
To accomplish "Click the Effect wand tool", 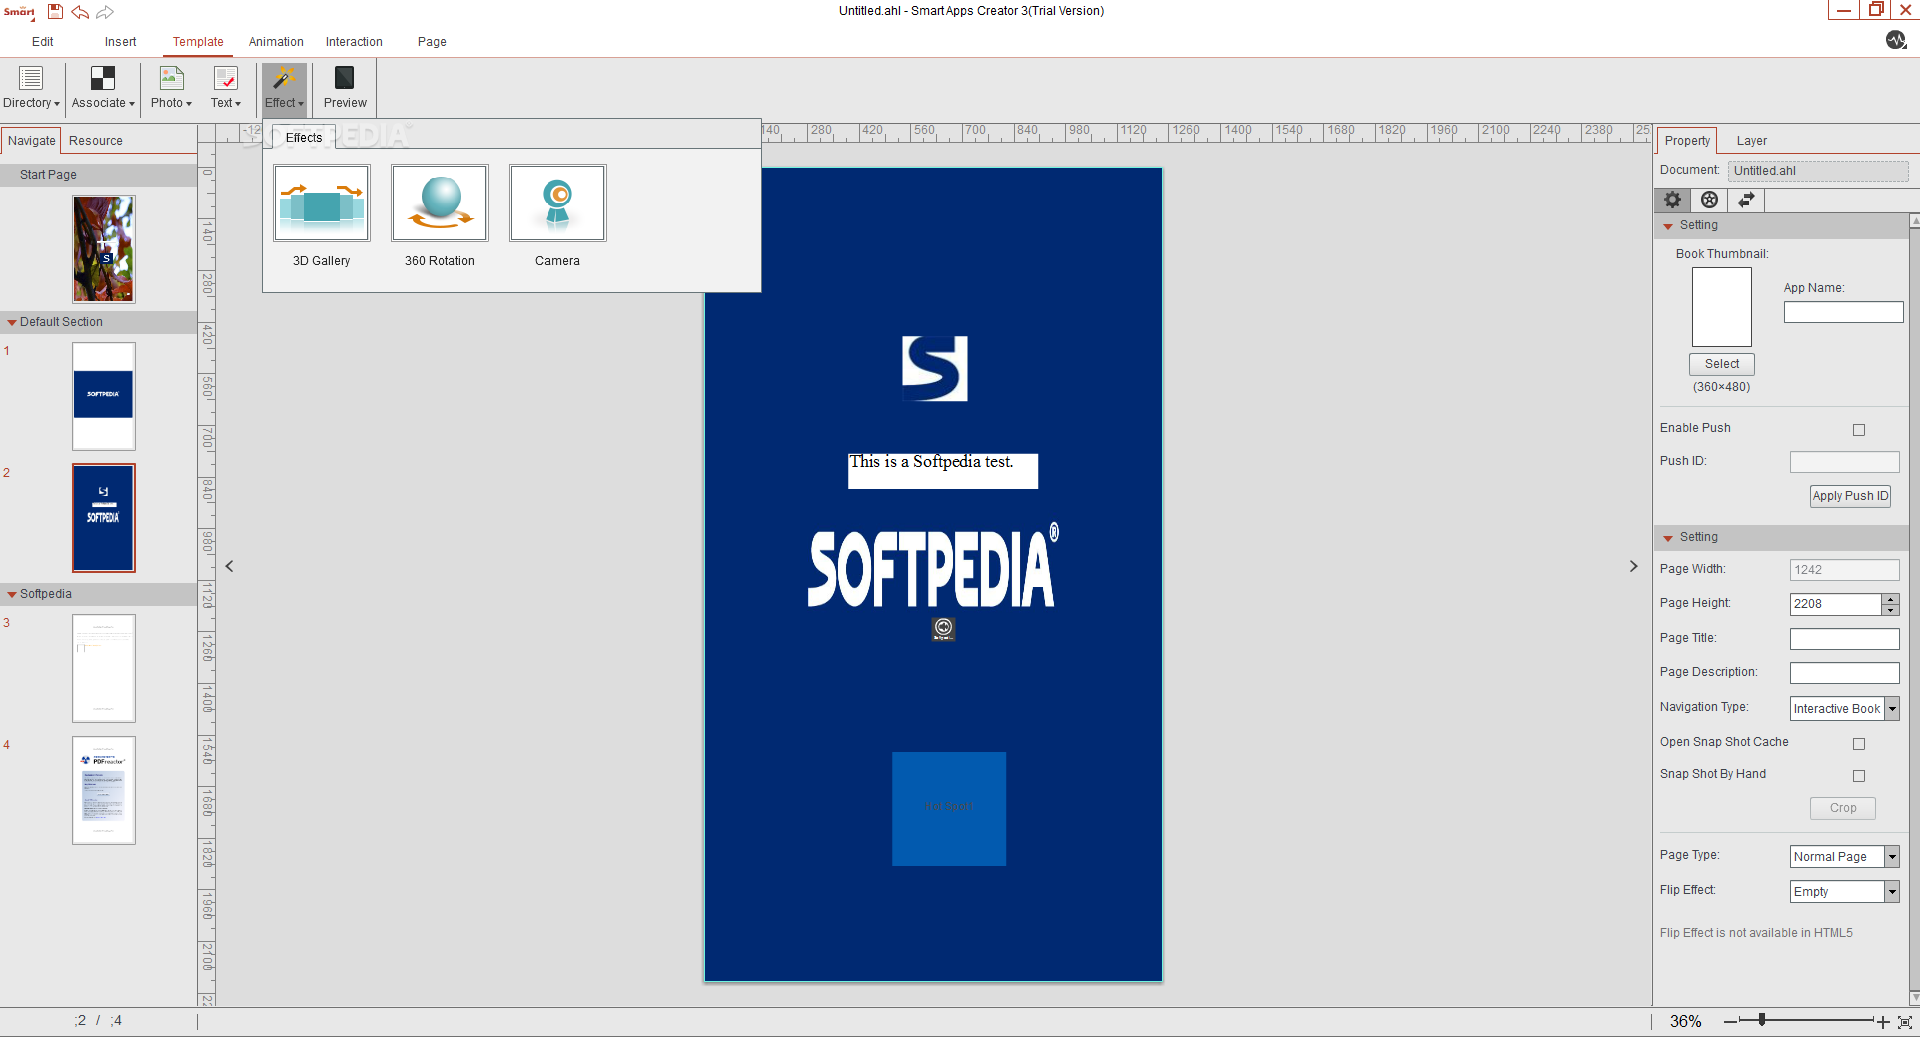I will point(284,88).
